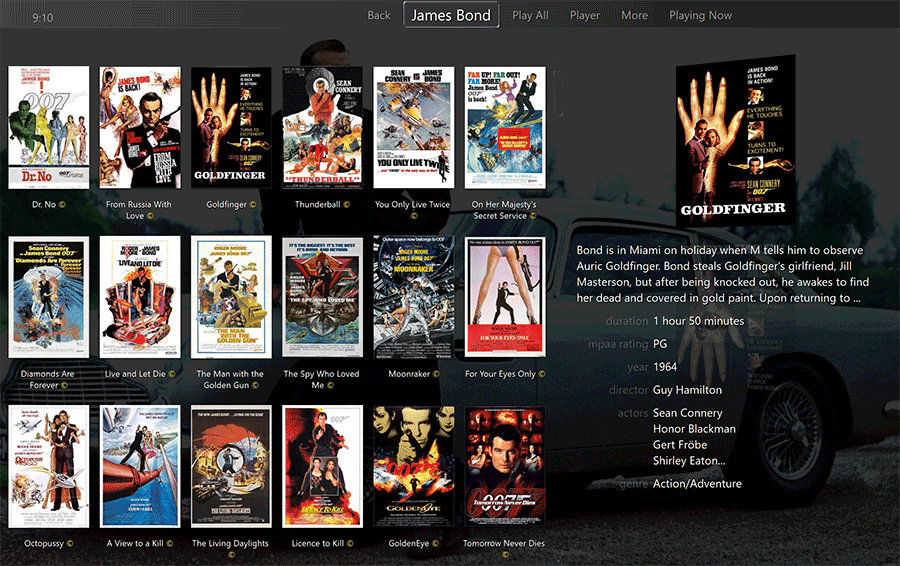
Task: Click actor name 'Gert Fröbe'
Action: [x=680, y=444]
